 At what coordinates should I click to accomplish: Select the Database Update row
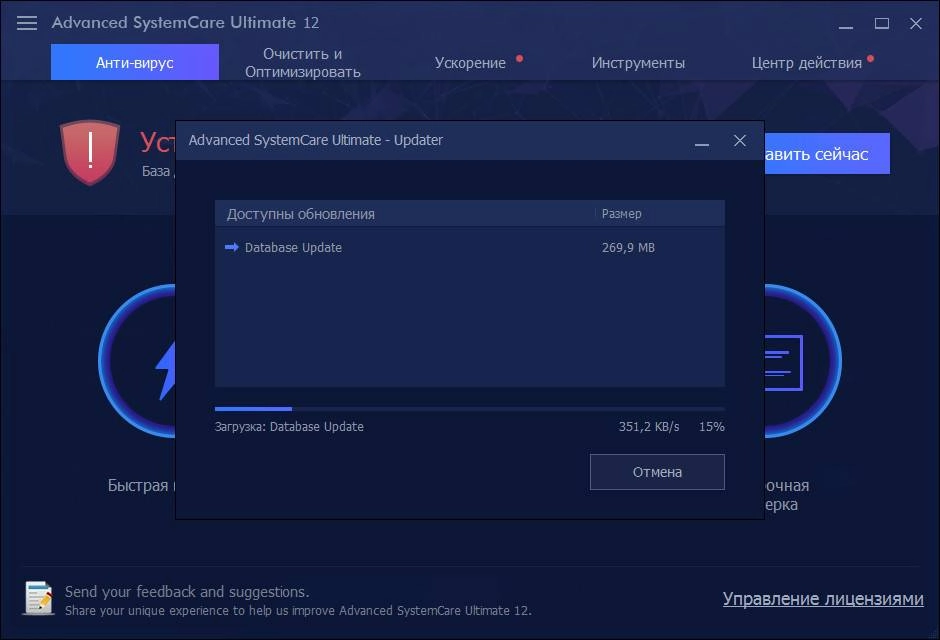tap(469, 247)
